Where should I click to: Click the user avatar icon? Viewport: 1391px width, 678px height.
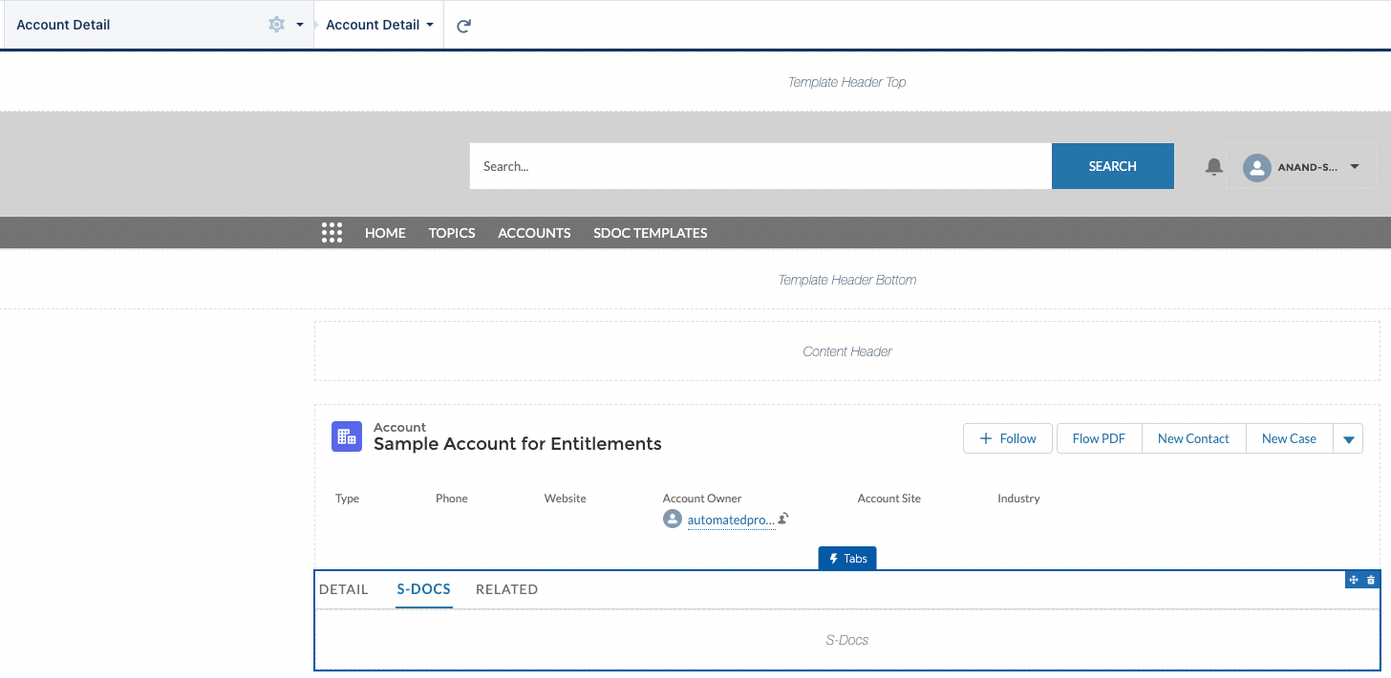pos(1257,167)
